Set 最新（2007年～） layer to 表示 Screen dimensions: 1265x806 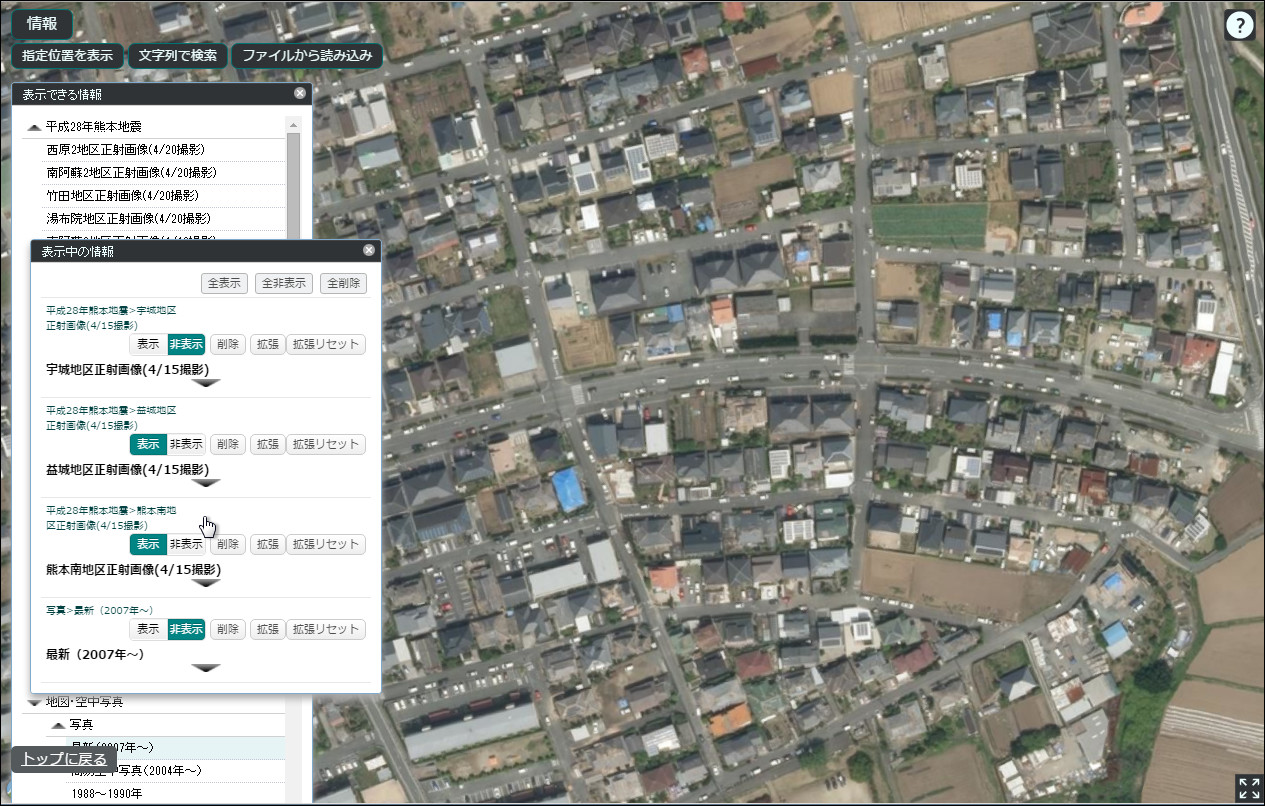point(148,629)
